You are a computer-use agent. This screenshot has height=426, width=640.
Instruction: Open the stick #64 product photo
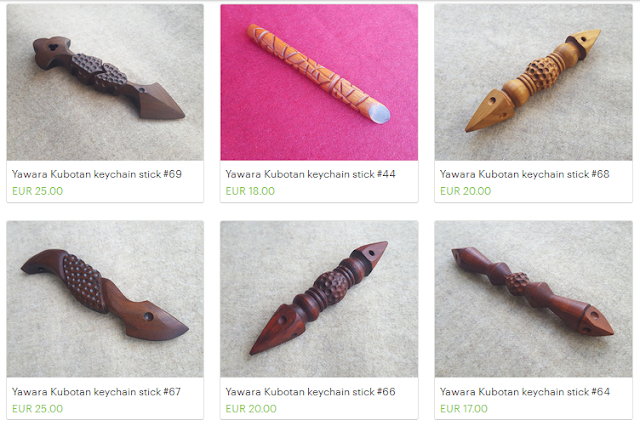point(533,299)
